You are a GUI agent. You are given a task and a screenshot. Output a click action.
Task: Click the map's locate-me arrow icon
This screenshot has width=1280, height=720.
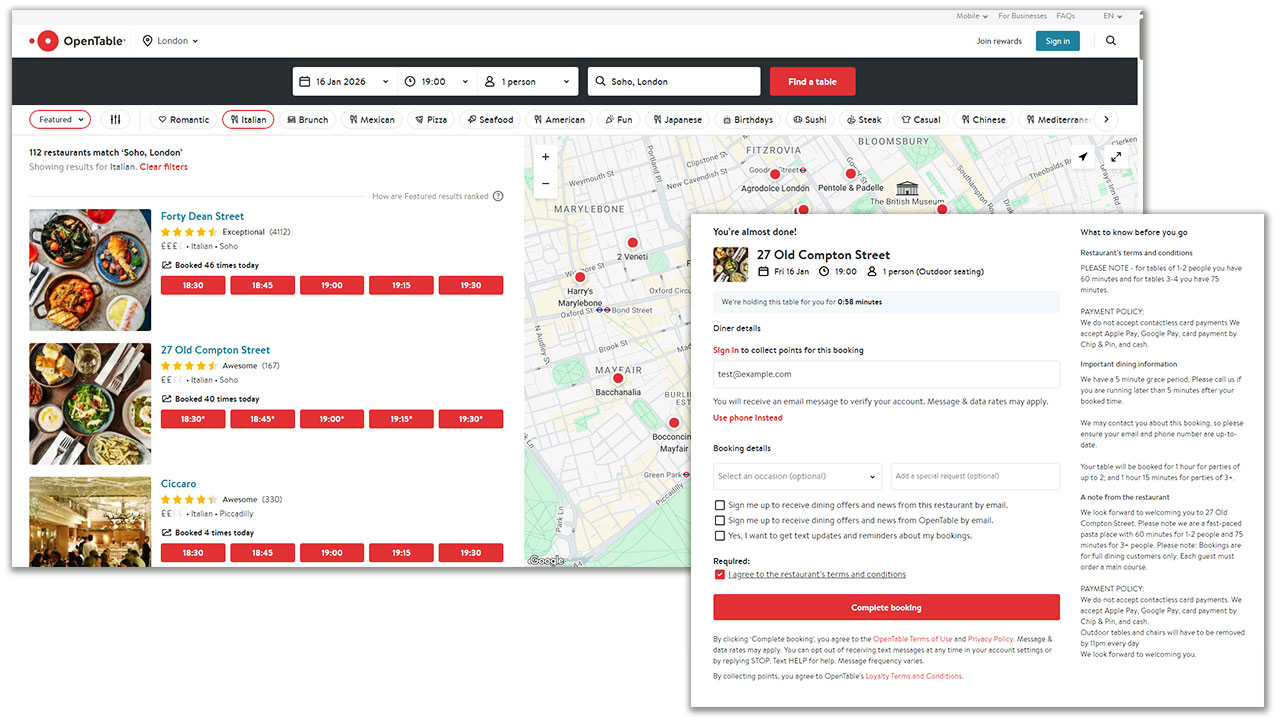point(1082,157)
